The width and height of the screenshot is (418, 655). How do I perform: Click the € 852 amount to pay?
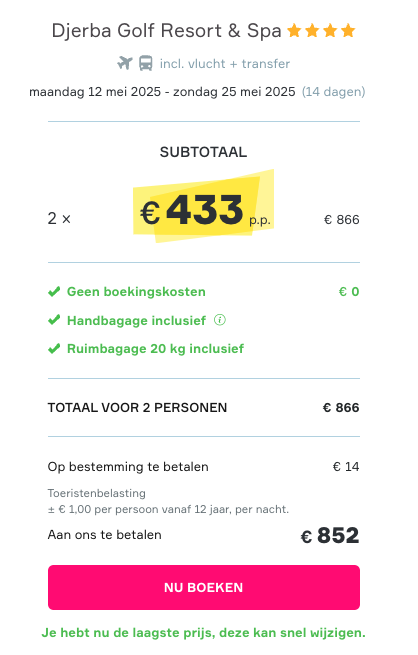pos(330,536)
